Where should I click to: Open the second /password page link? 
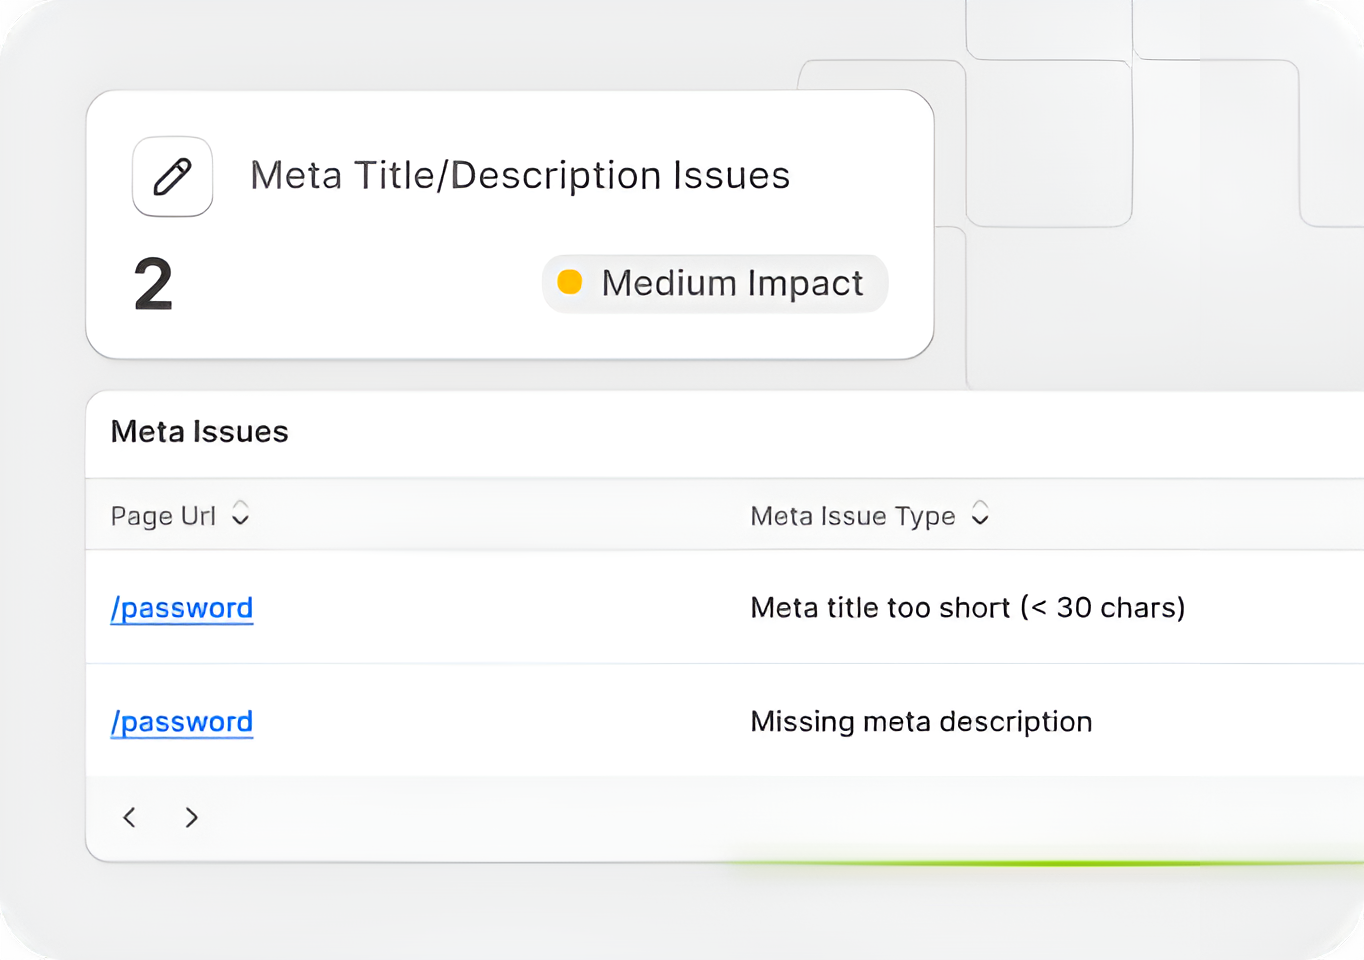point(181,721)
